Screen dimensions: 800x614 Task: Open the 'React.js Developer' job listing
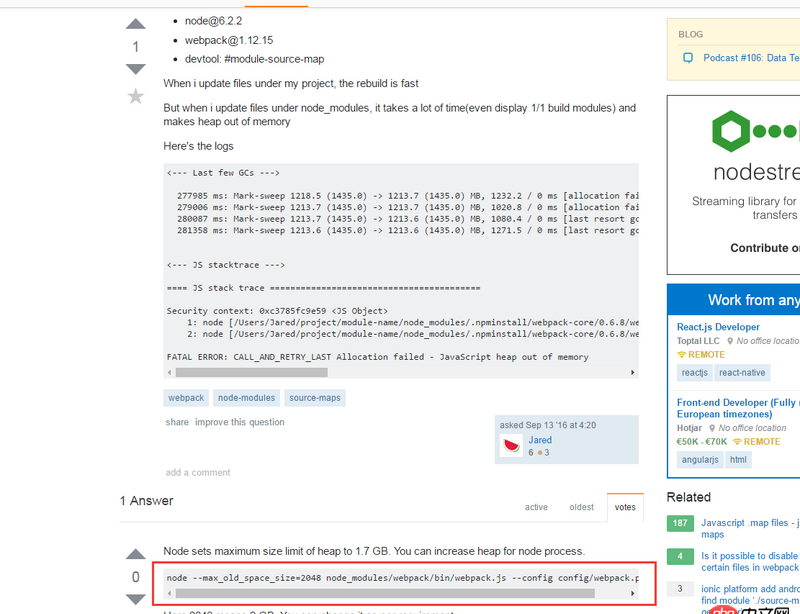pyautogui.click(x=717, y=326)
